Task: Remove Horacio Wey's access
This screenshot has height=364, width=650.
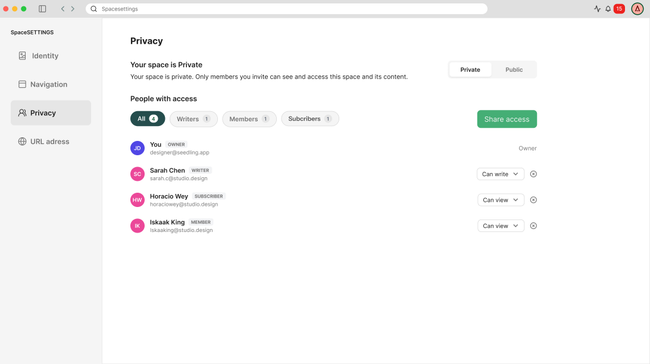Action: 533,200
